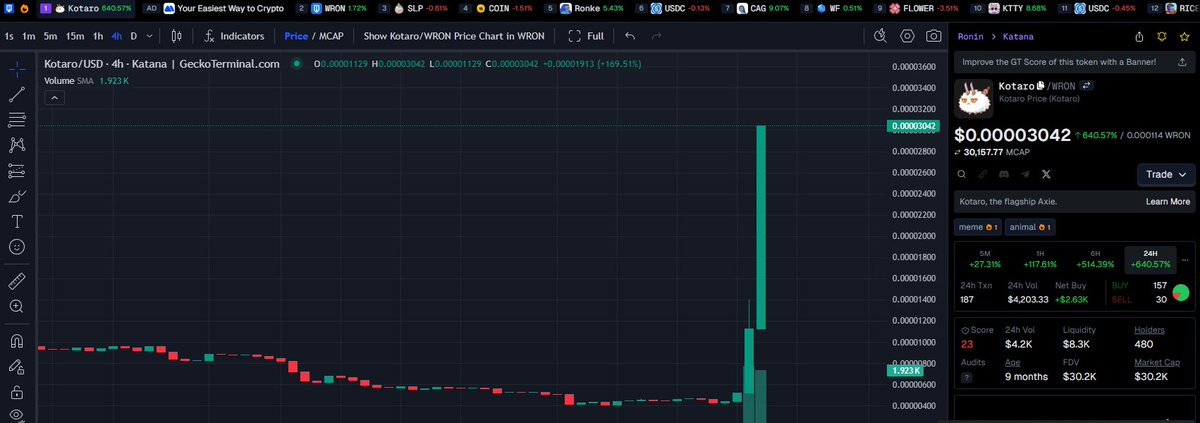Collapse the indicator legend arrow
The image size is (1200, 423).
pyautogui.click(x=54, y=98)
